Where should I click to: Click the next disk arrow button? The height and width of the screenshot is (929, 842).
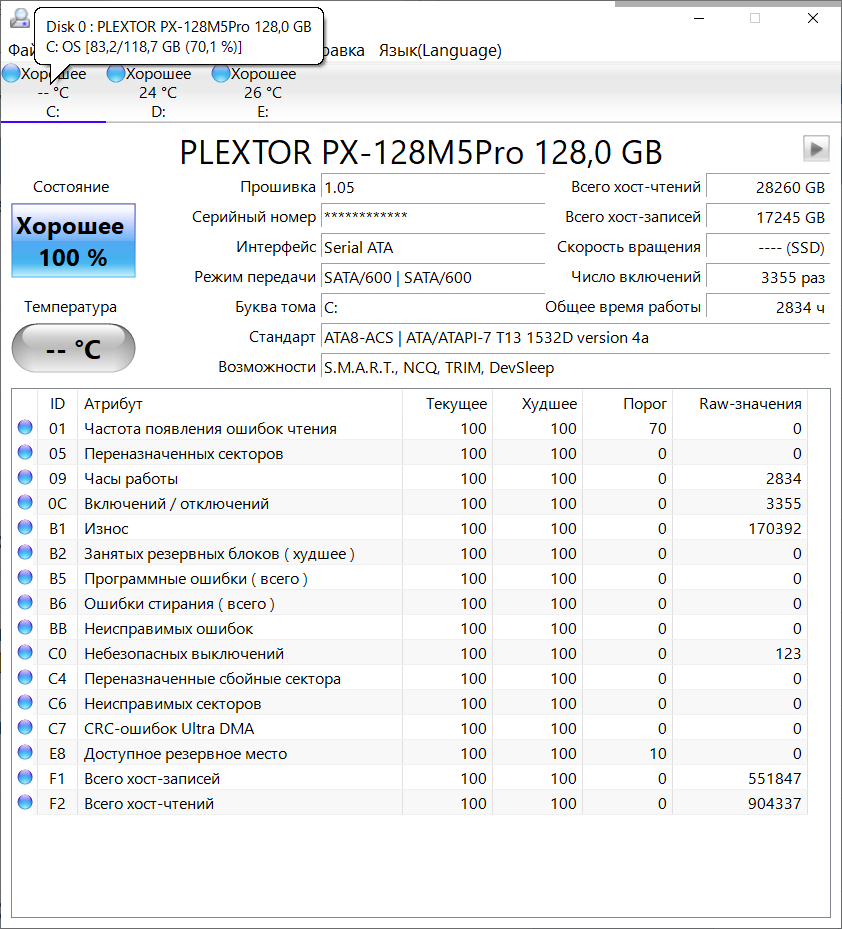816,148
